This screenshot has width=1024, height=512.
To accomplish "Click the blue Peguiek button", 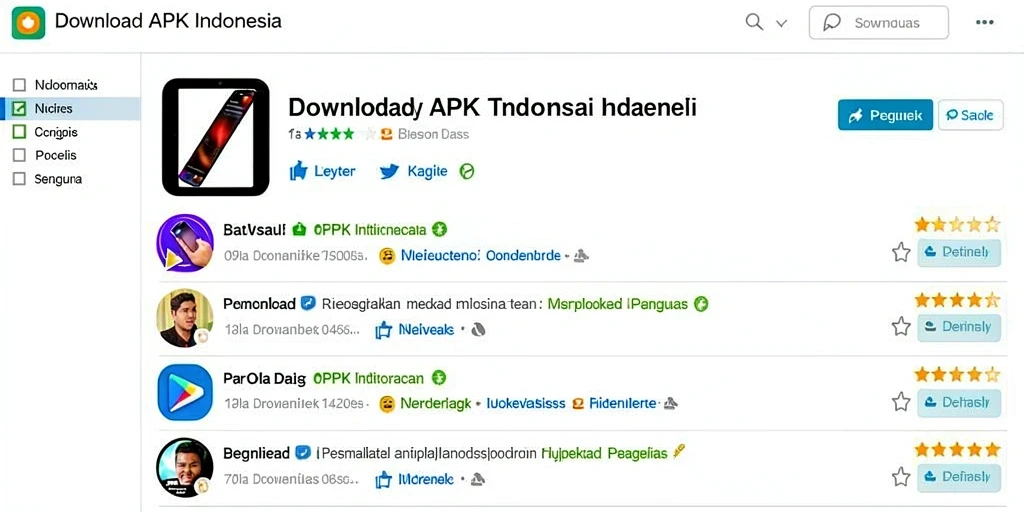I will [x=885, y=116].
